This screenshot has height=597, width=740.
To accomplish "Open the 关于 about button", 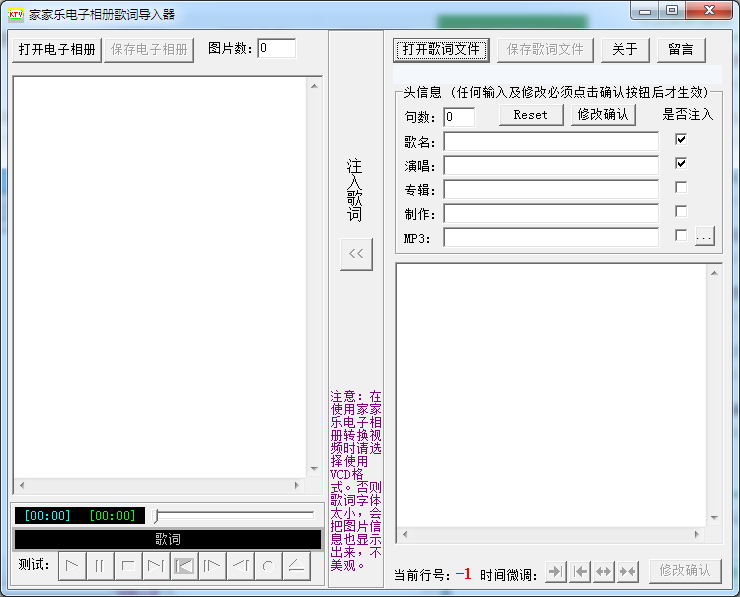I will 625,50.
